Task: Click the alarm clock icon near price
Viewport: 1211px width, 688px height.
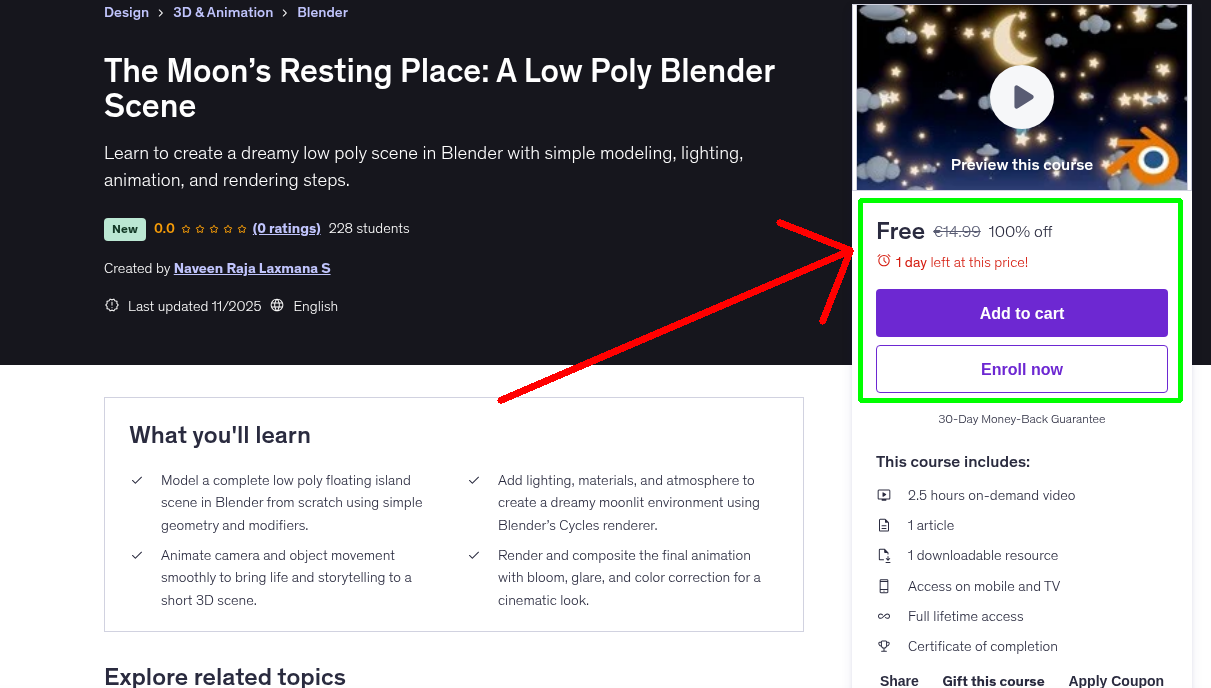Action: [x=883, y=261]
